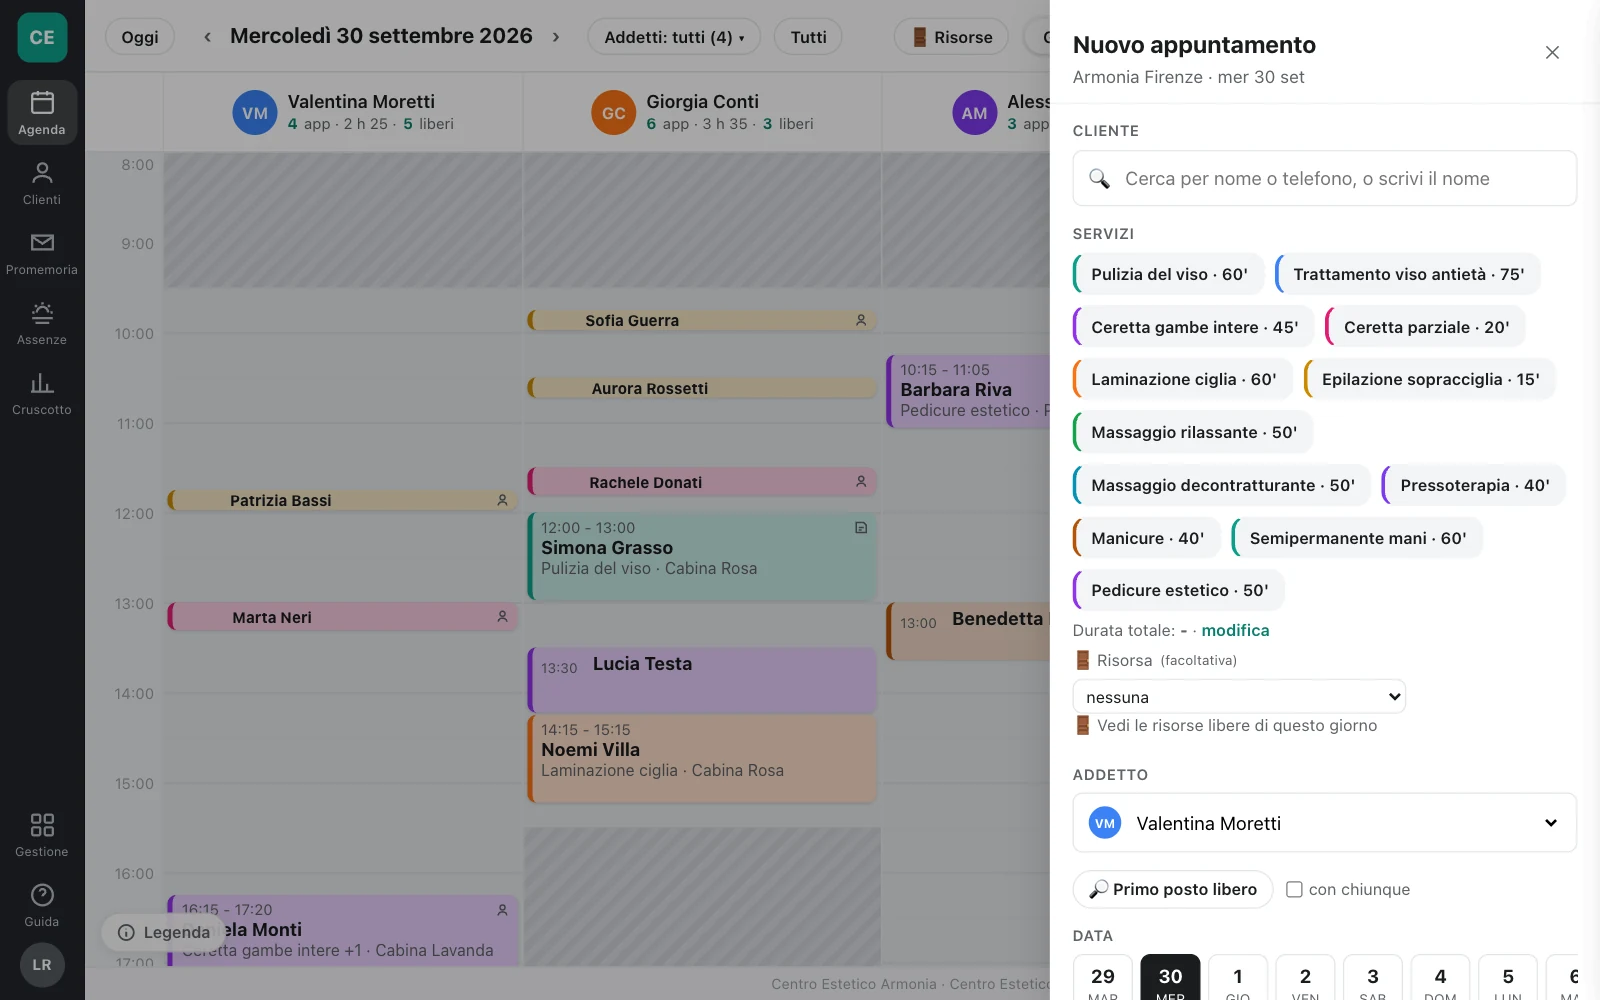The width and height of the screenshot is (1600, 1000).
Task: Click the AM staff avatar
Action: click(974, 113)
